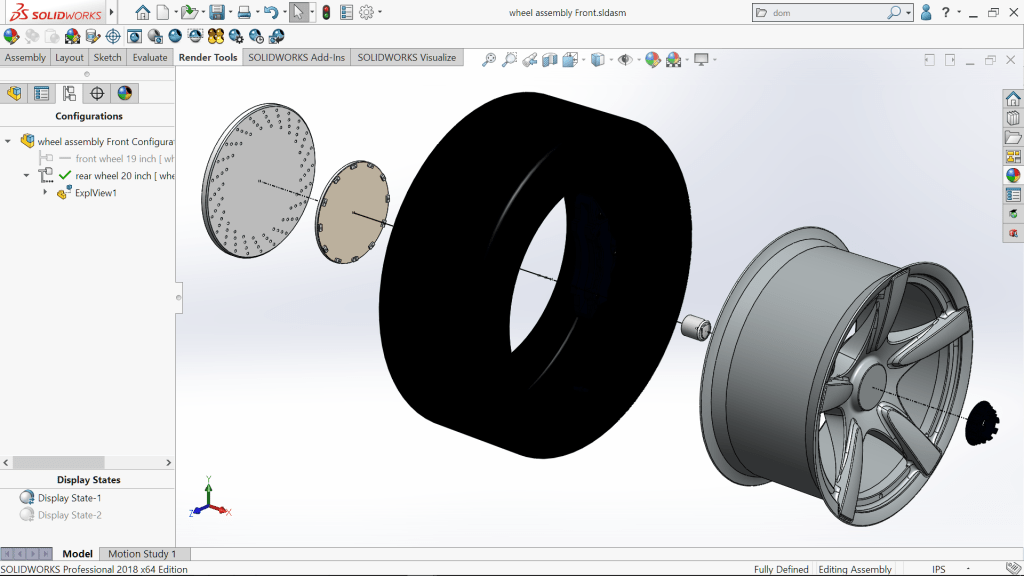The height and width of the screenshot is (576, 1024).
Task: Switch to the Evaluate tab
Action: tap(150, 57)
